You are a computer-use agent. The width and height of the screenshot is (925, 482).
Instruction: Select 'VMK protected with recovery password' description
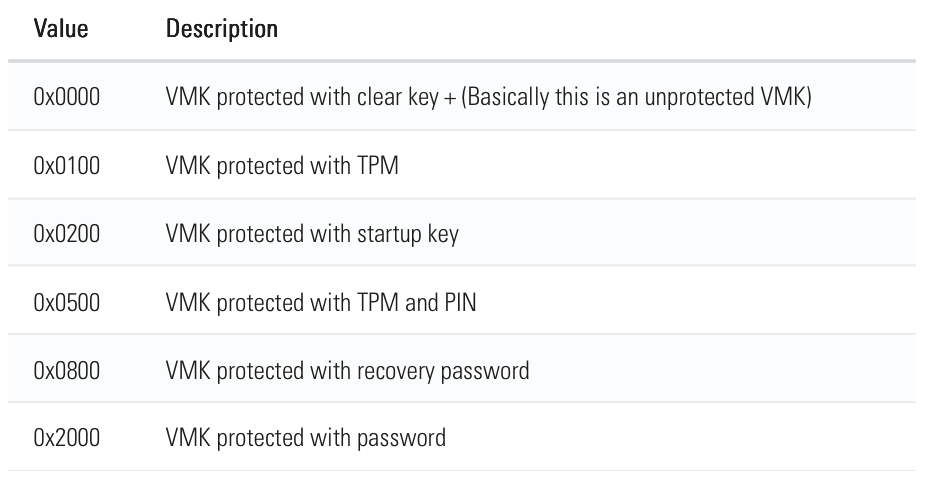(347, 371)
